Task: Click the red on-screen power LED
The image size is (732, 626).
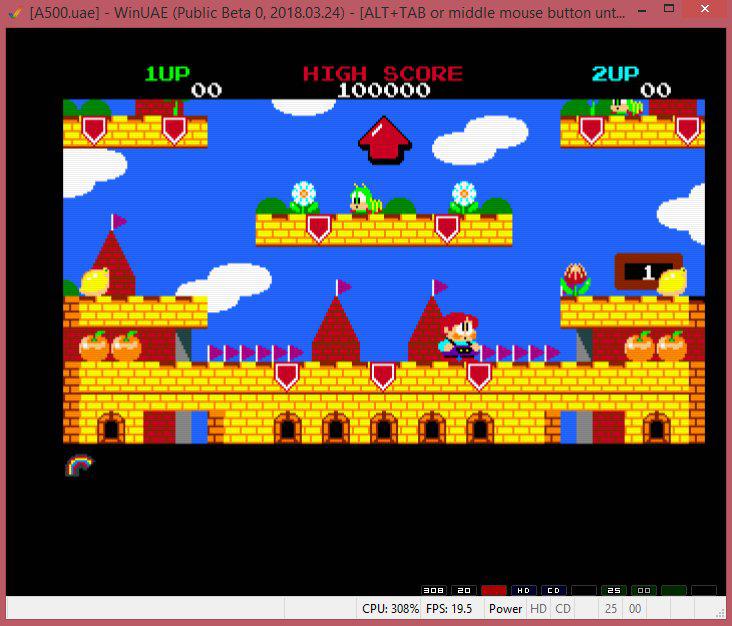Action: click(493, 591)
